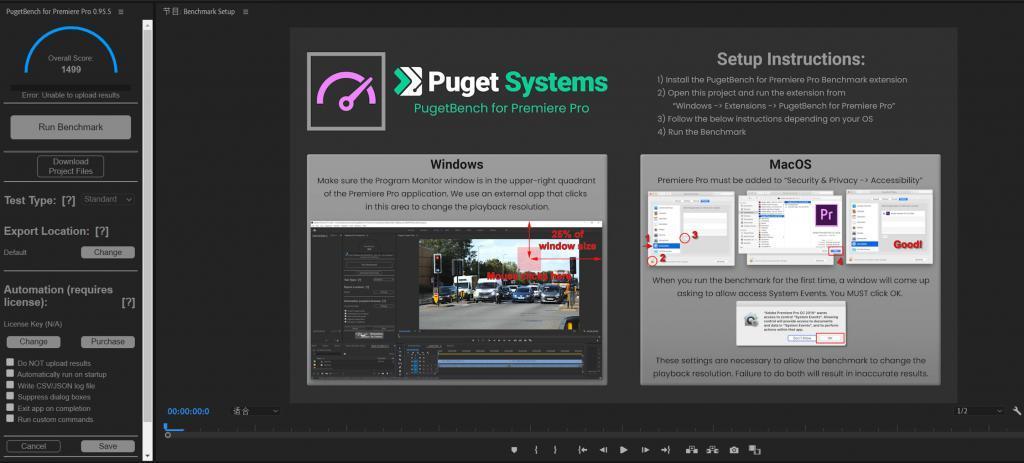Image resolution: width=1024 pixels, height=463 pixels.
Task: Click the Program Monitor preview image
Action: click(x=624, y=215)
